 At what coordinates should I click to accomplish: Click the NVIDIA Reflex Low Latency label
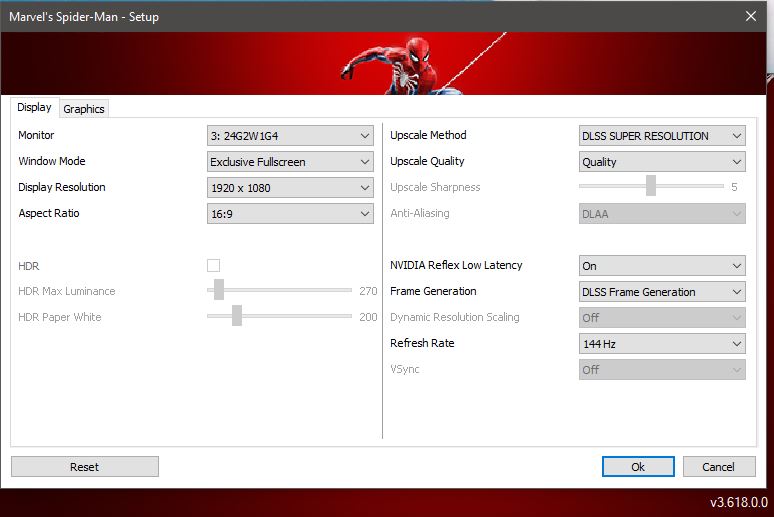(456, 265)
